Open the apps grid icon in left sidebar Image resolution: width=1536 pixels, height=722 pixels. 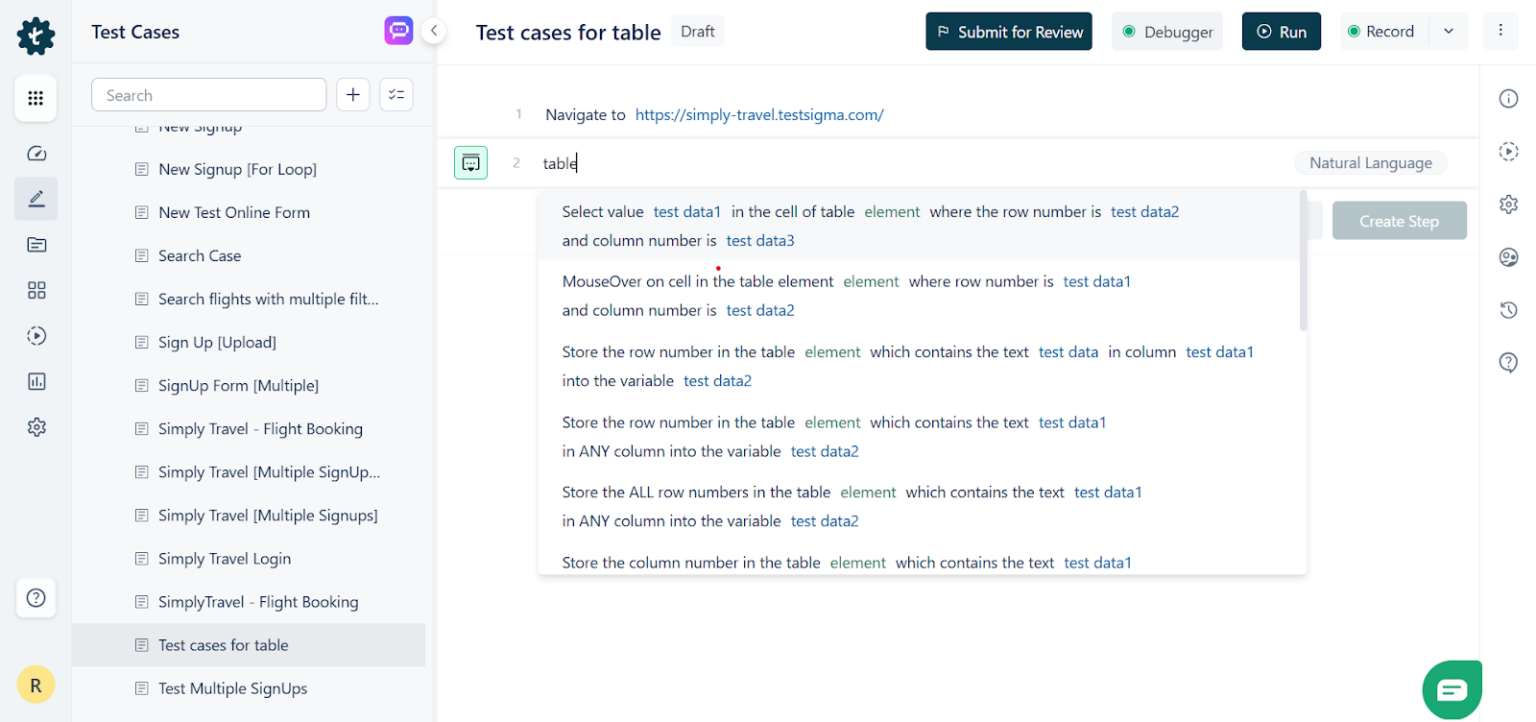coord(36,98)
